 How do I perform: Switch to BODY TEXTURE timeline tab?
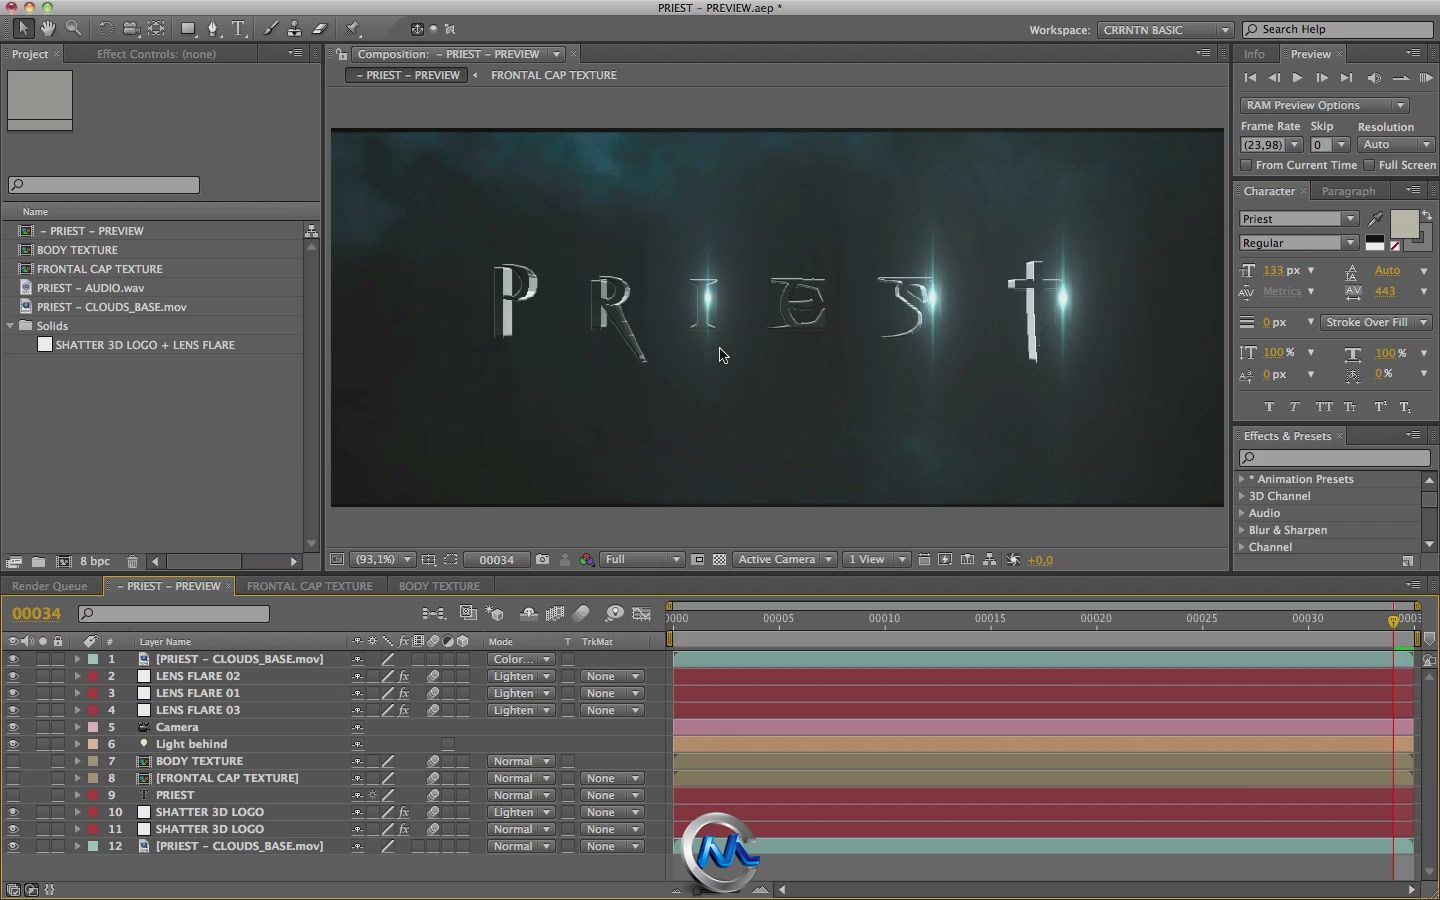click(439, 586)
